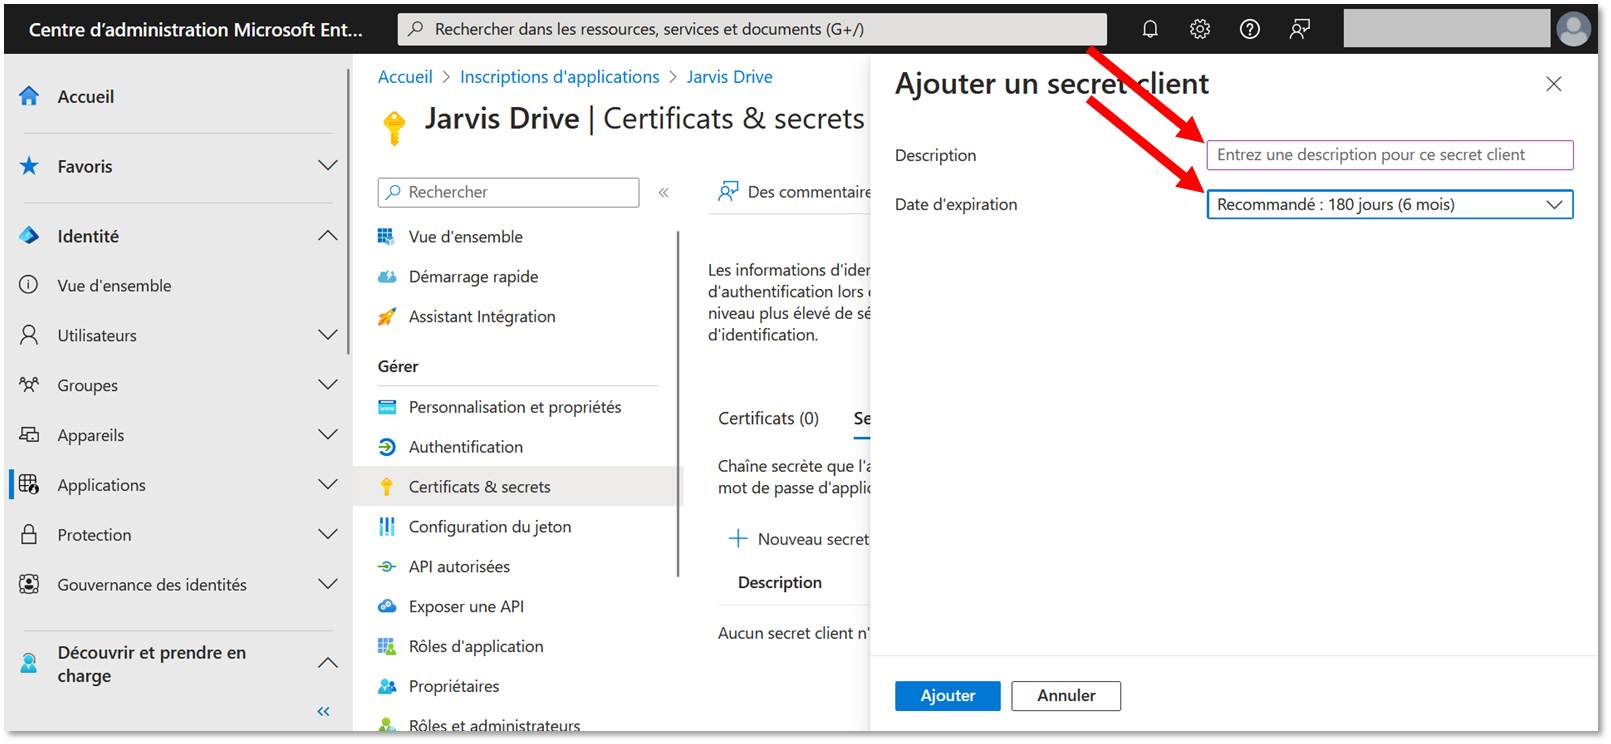Click the Rechercher menu search box
1611x744 pixels.
click(x=508, y=192)
